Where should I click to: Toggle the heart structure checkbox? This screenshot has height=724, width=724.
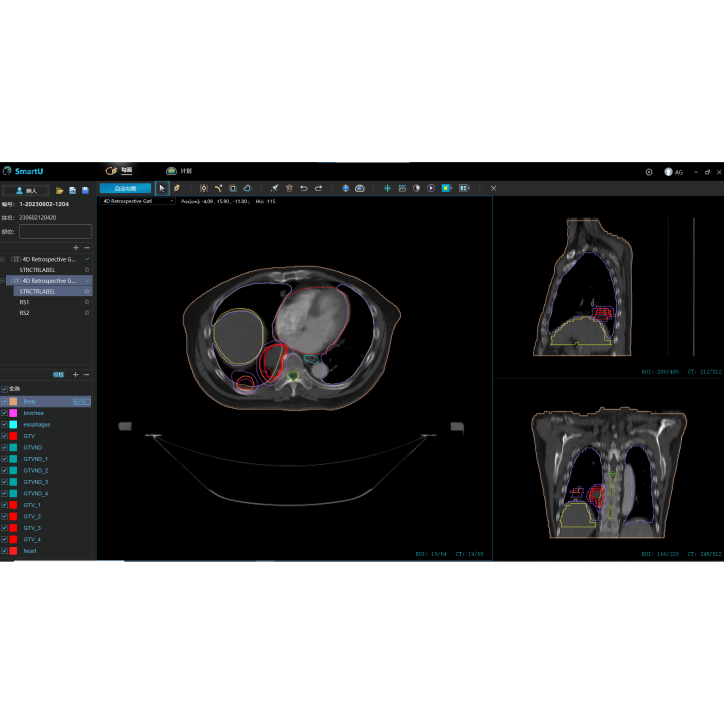[x=5, y=551]
